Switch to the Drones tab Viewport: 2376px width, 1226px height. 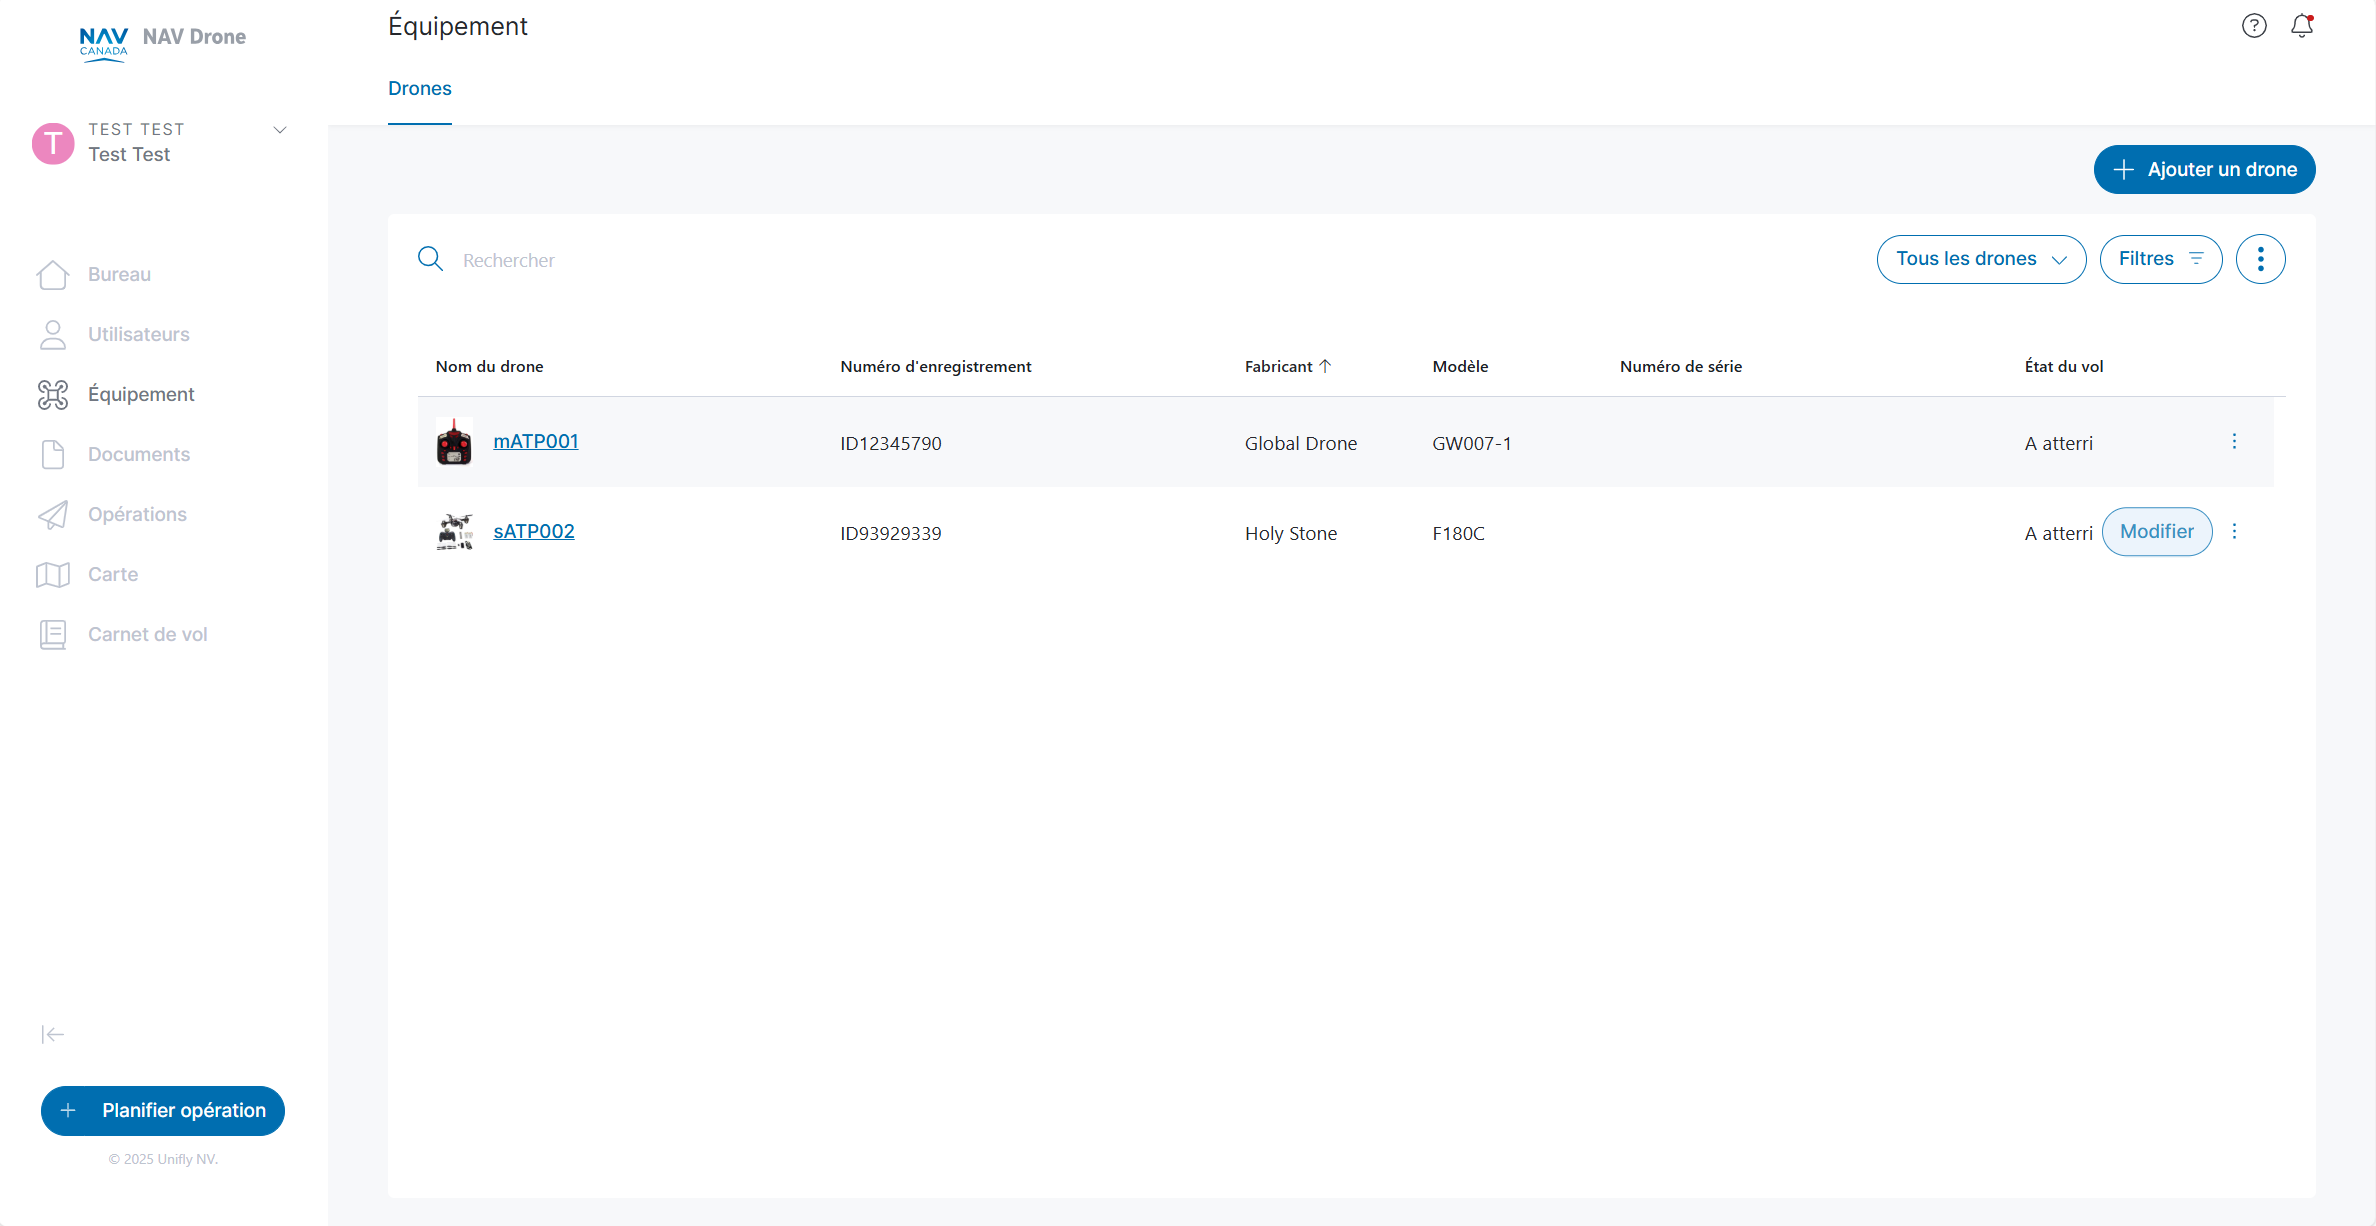420,88
